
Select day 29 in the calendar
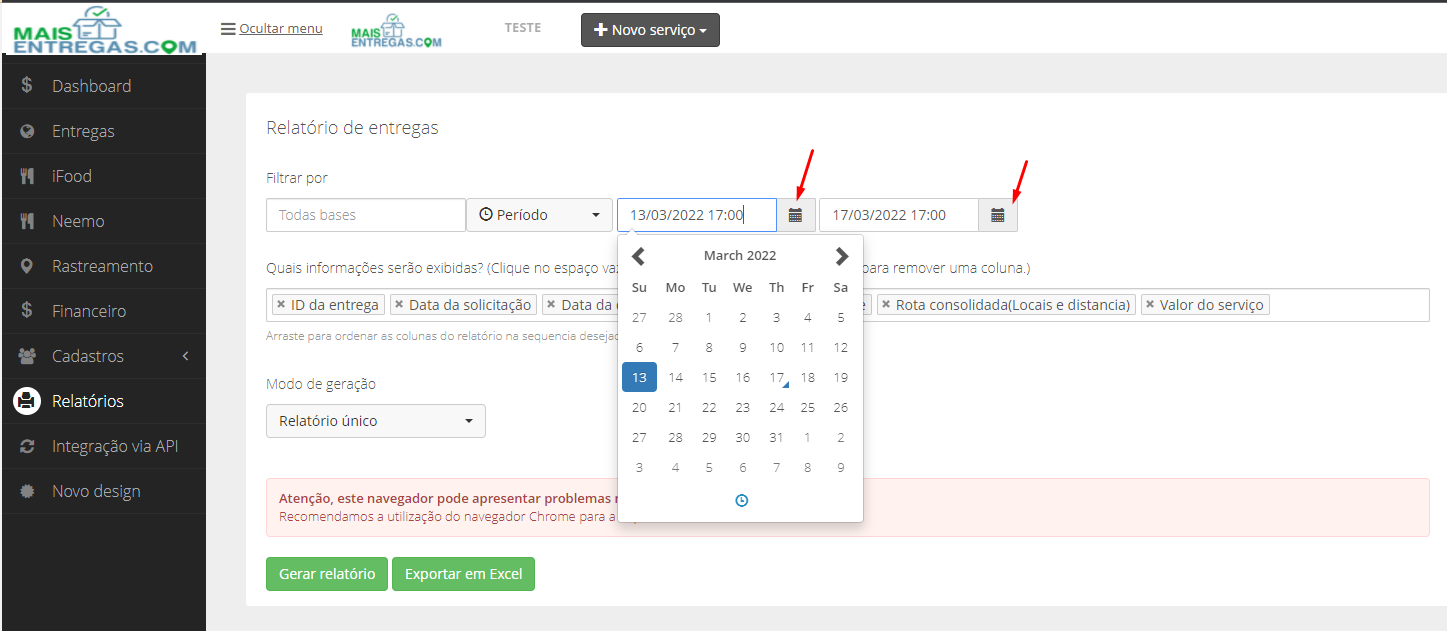[x=709, y=438]
